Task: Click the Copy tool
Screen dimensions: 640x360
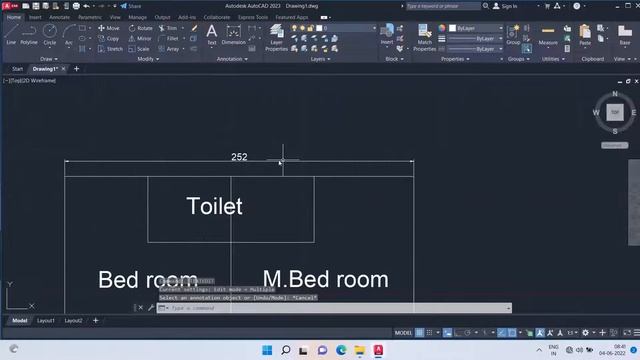Action: click(109, 38)
